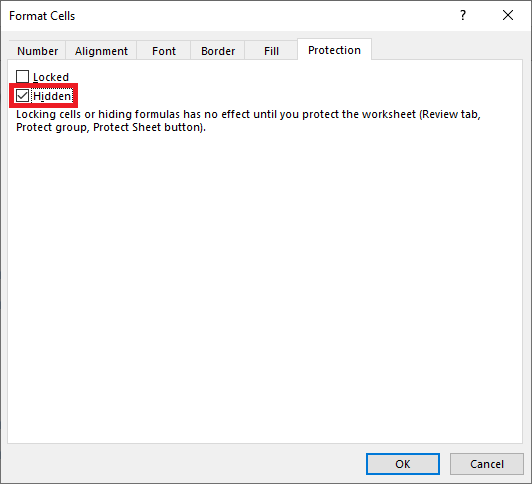
Task: Click the 'Protect Sheet button' text line
Action: click(111, 127)
